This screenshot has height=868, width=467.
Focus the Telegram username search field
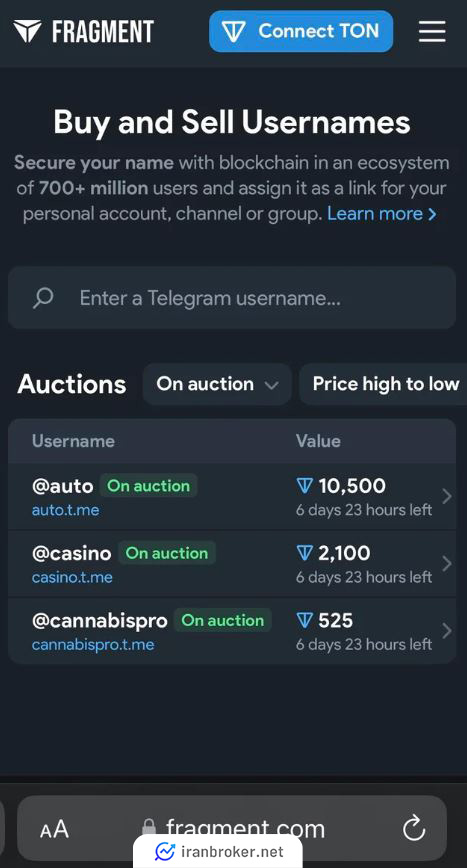[x=232, y=298]
